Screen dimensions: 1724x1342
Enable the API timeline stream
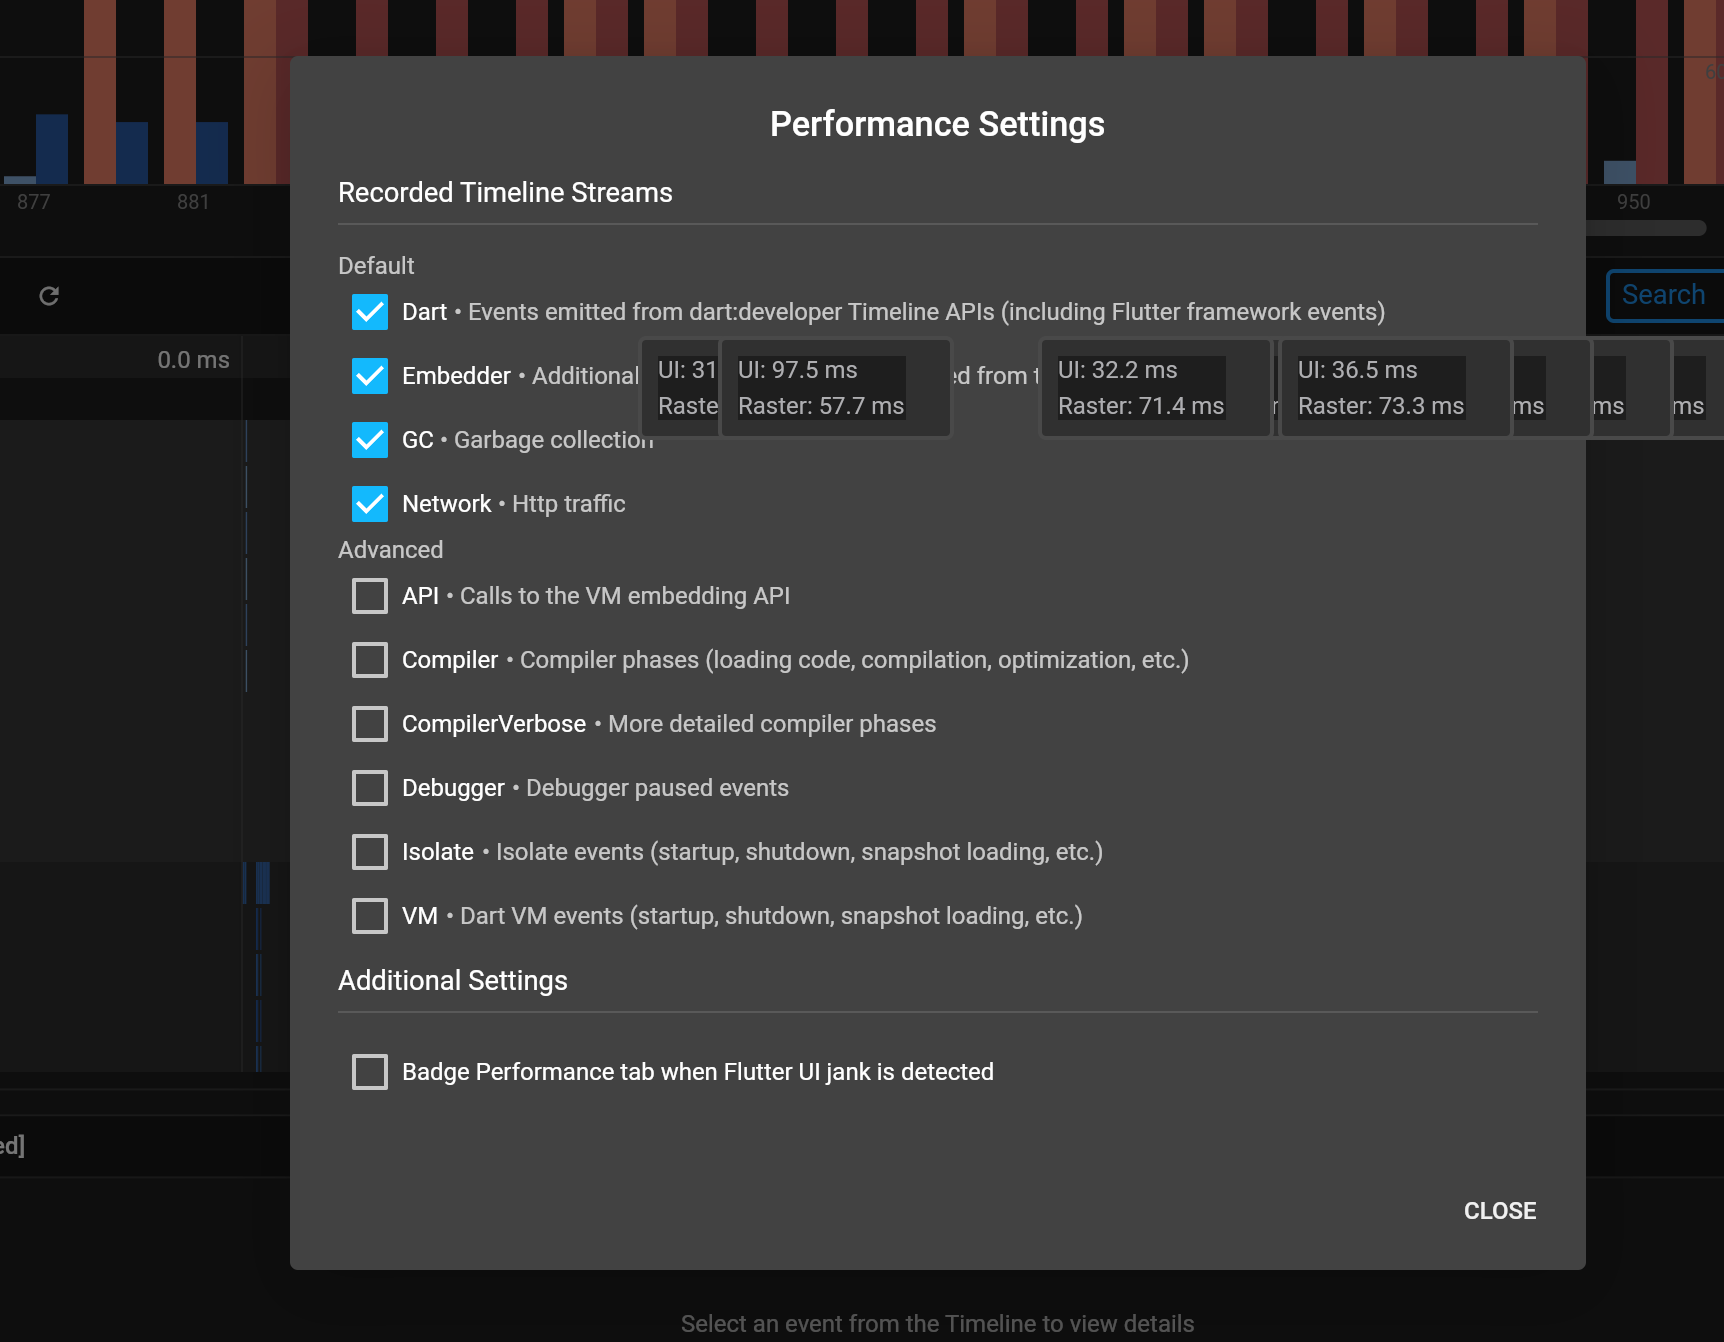click(369, 595)
